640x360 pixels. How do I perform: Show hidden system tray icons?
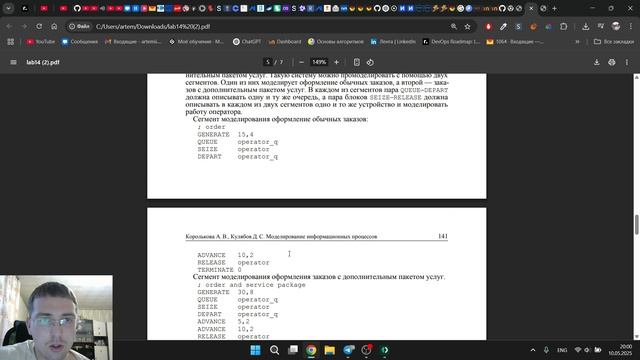coord(533,350)
